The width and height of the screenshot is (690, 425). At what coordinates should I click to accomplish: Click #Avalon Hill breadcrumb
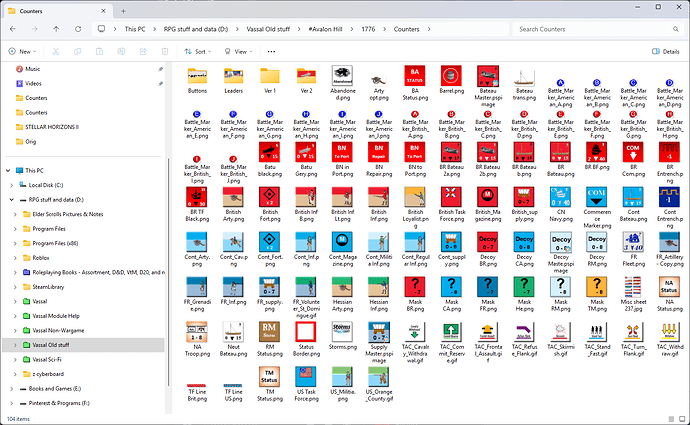(x=325, y=29)
